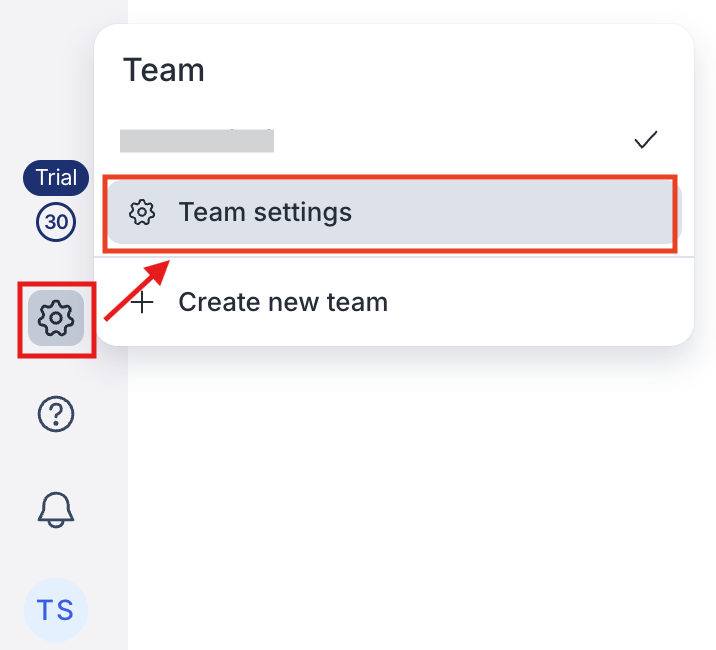Click the "Create new team" text label
Image resolution: width=716 pixels, height=650 pixels.
coord(283,302)
